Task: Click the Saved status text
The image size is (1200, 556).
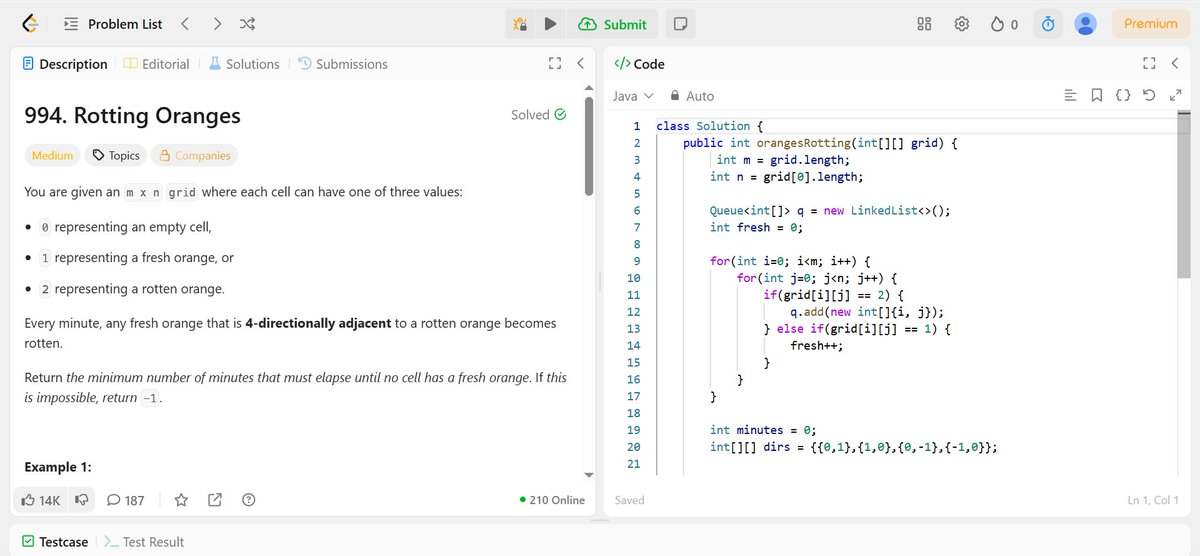Action: click(630, 500)
